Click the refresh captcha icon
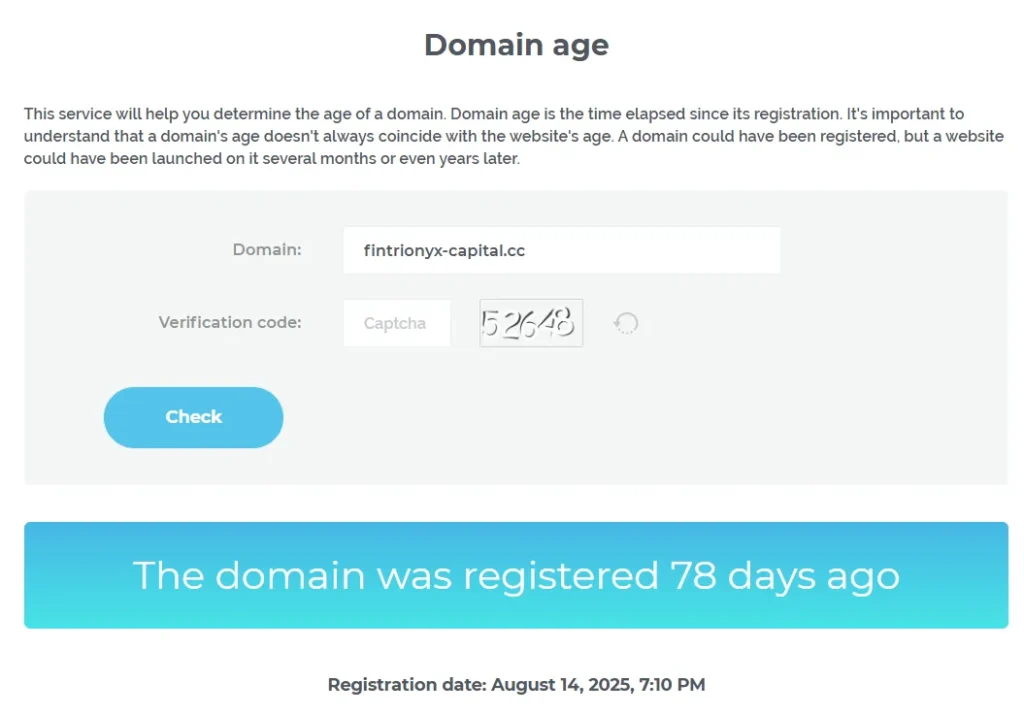 pos(626,323)
